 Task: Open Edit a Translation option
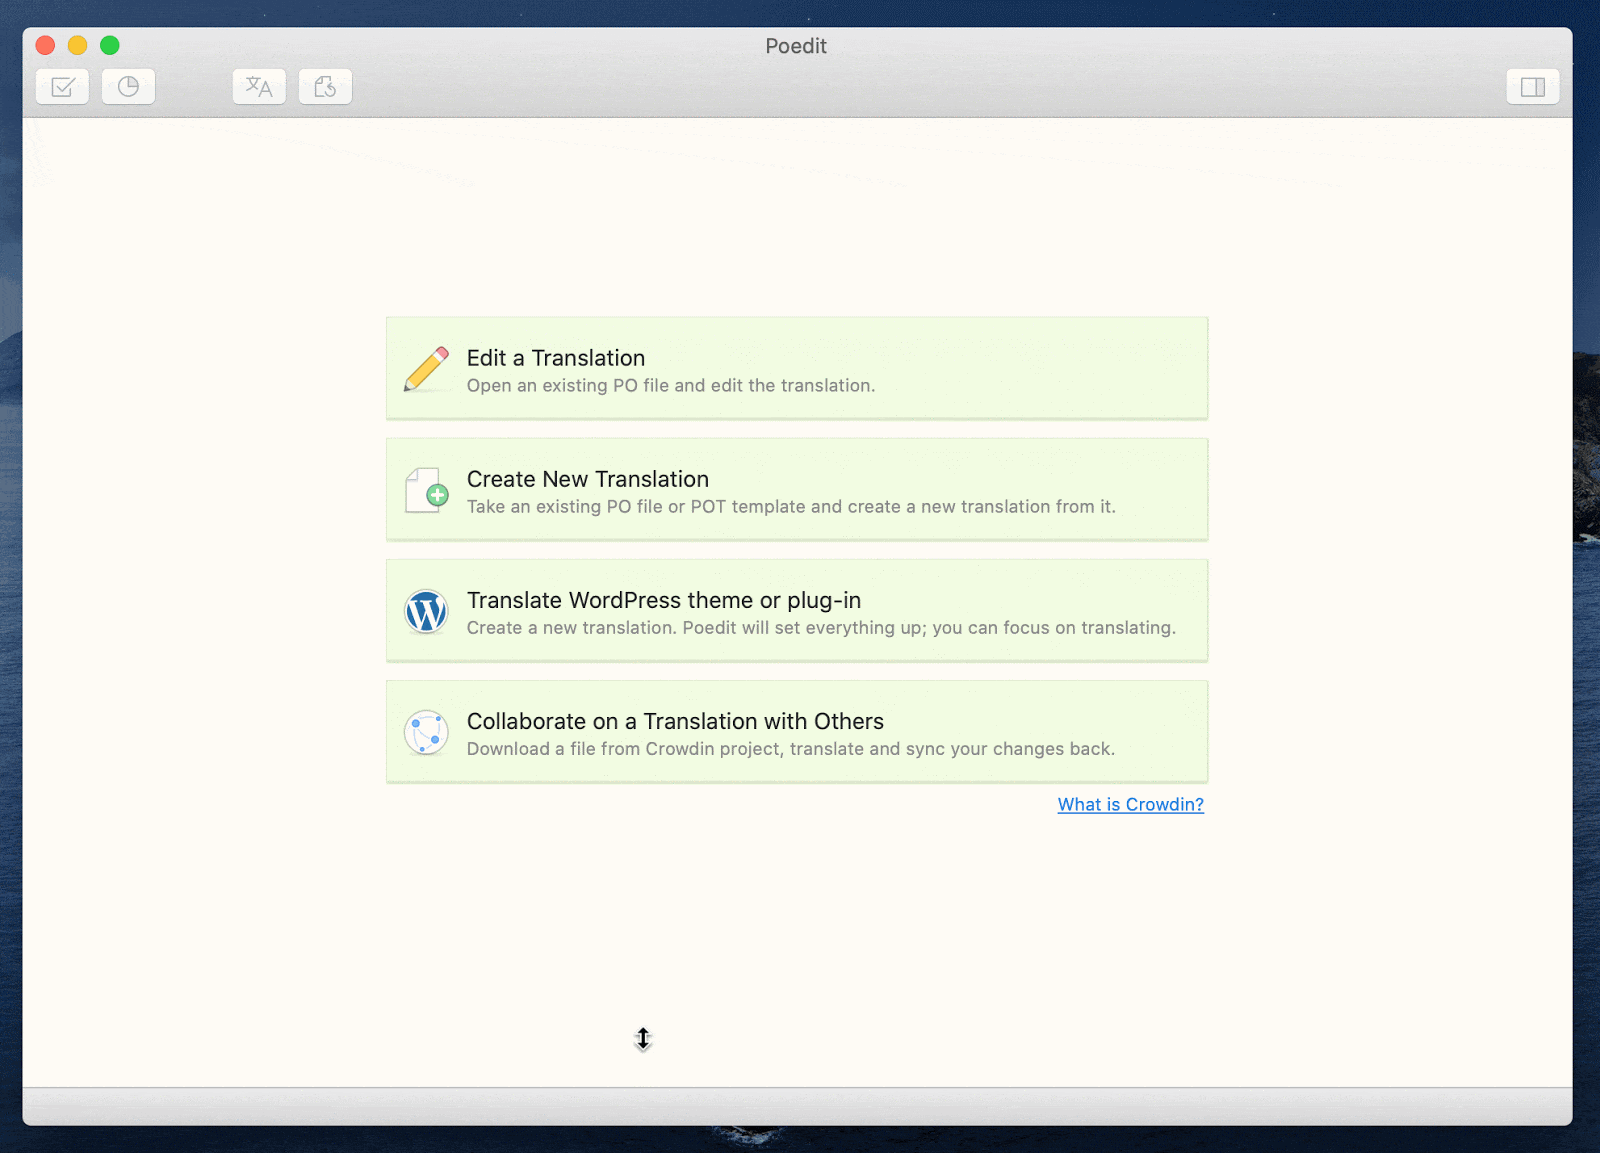(797, 369)
